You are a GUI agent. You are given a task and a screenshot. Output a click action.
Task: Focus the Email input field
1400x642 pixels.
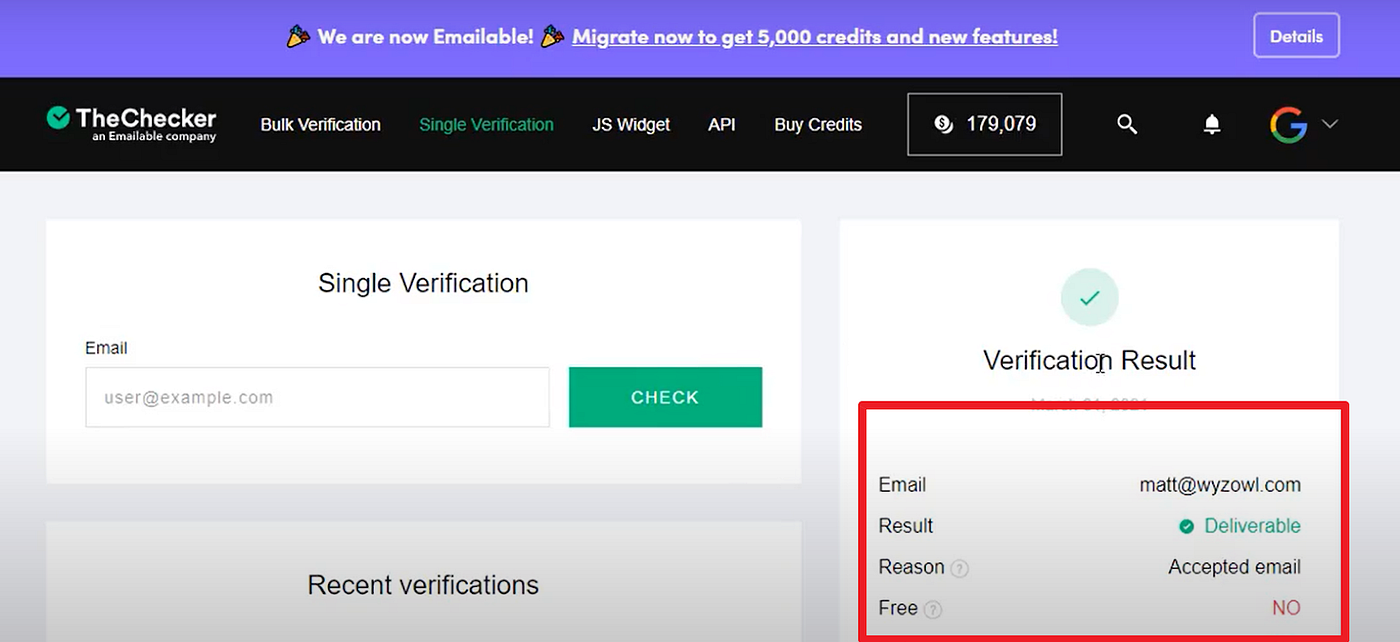(x=317, y=397)
